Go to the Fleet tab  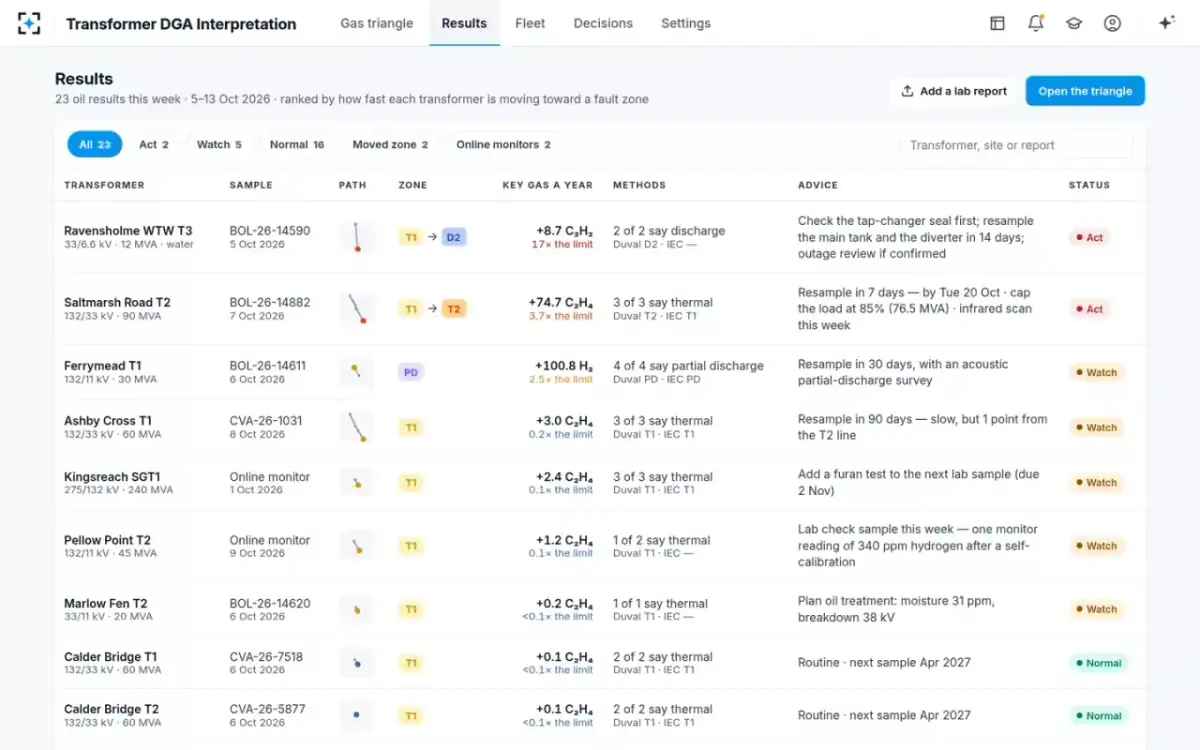click(530, 23)
